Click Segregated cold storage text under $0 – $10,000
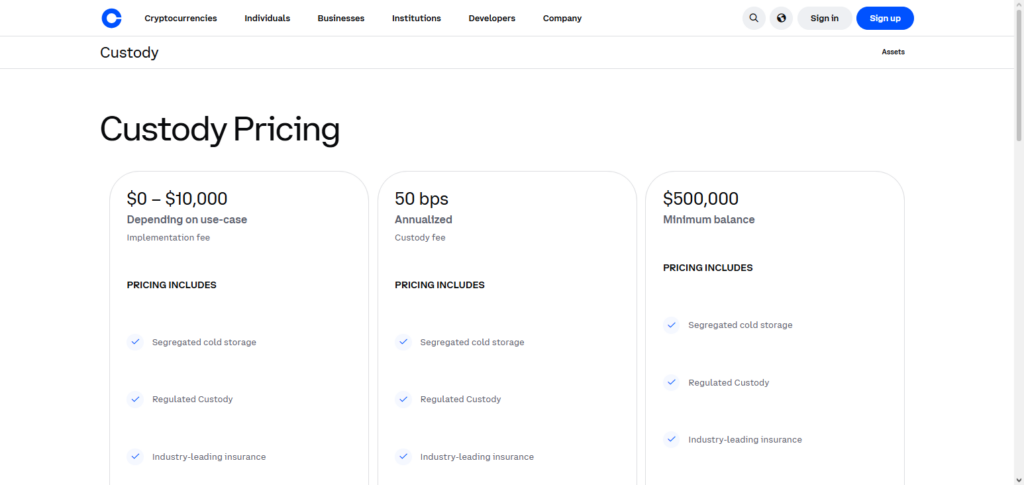Screen dimensions: 1024x485 coord(204,342)
